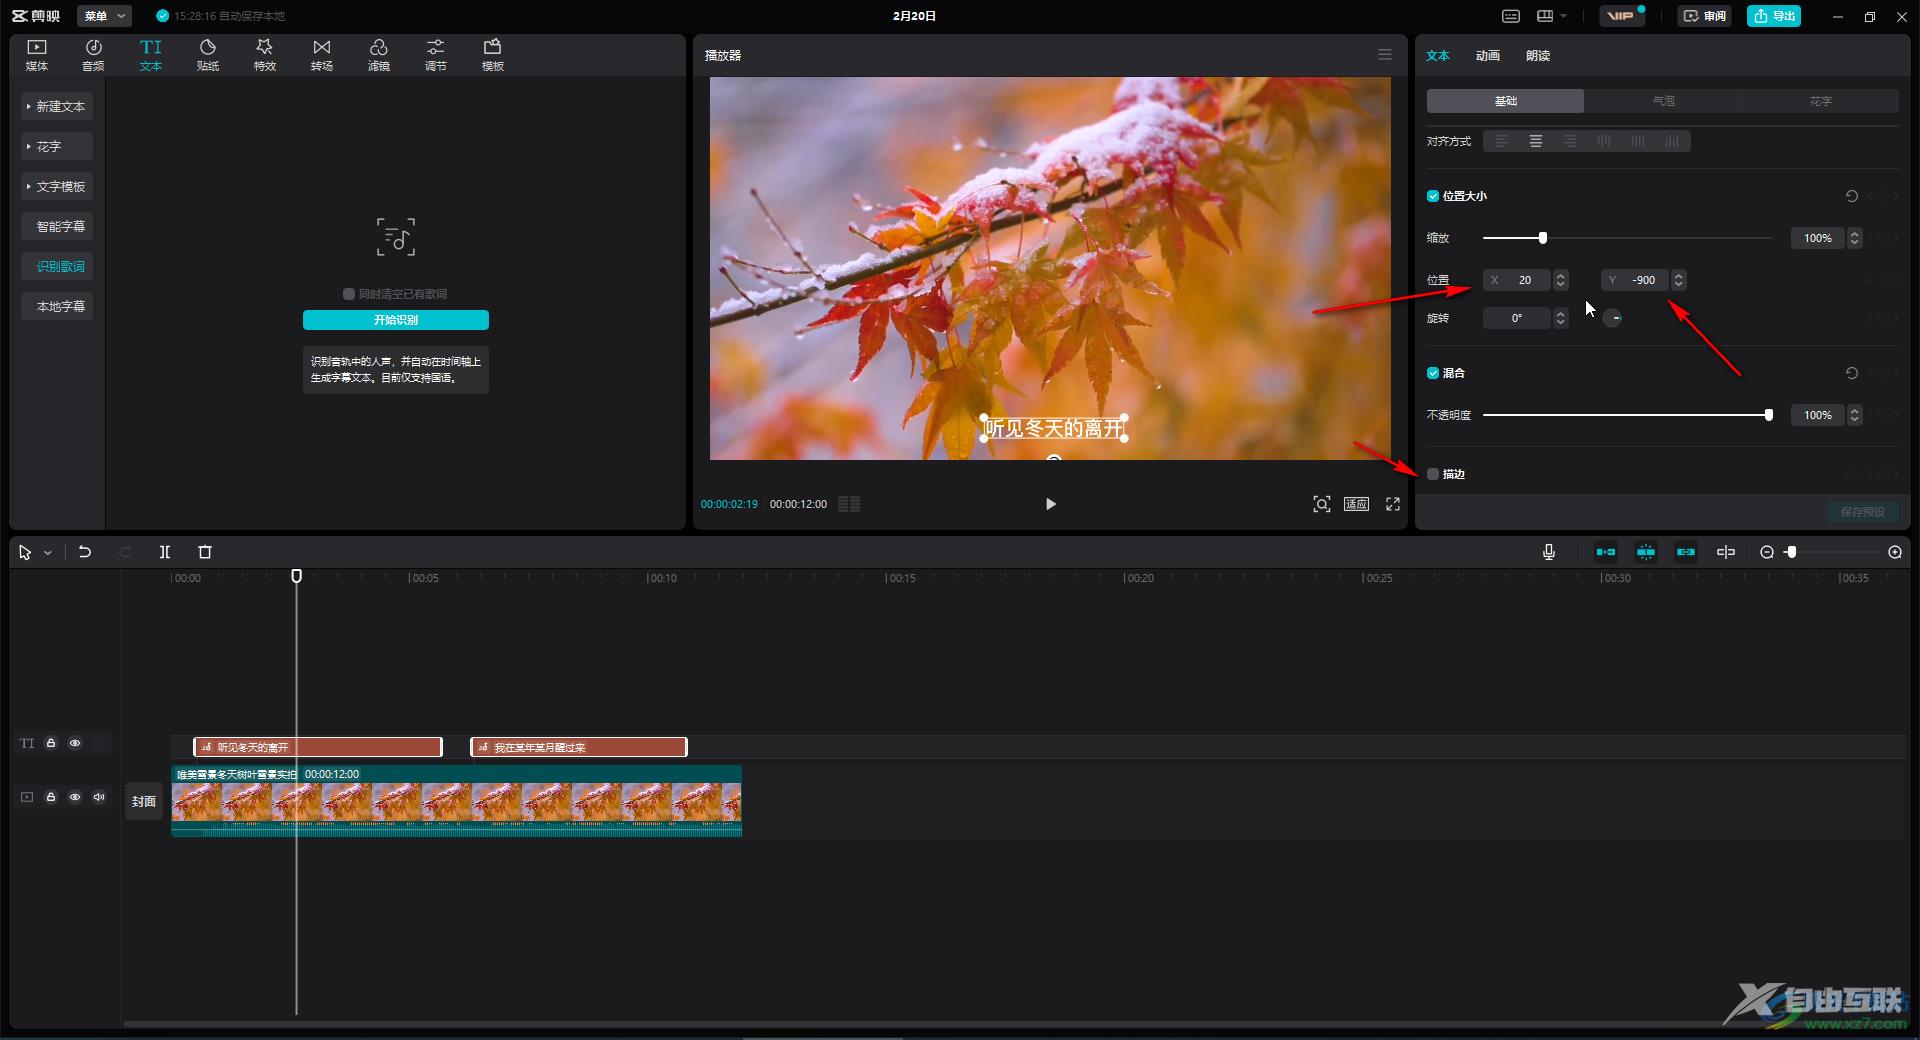Open the 转场 (transitions) panel
1920x1040 pixels.
(322, 55)
